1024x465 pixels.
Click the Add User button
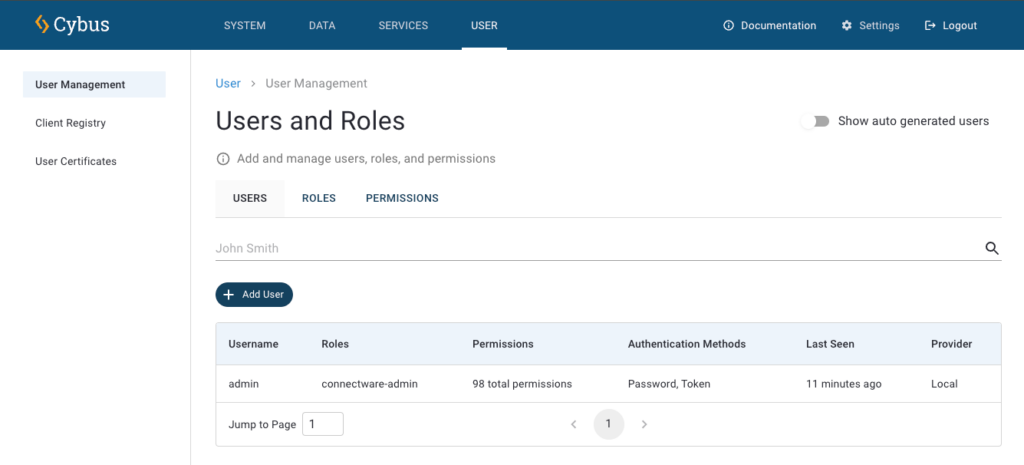point(254,295)
